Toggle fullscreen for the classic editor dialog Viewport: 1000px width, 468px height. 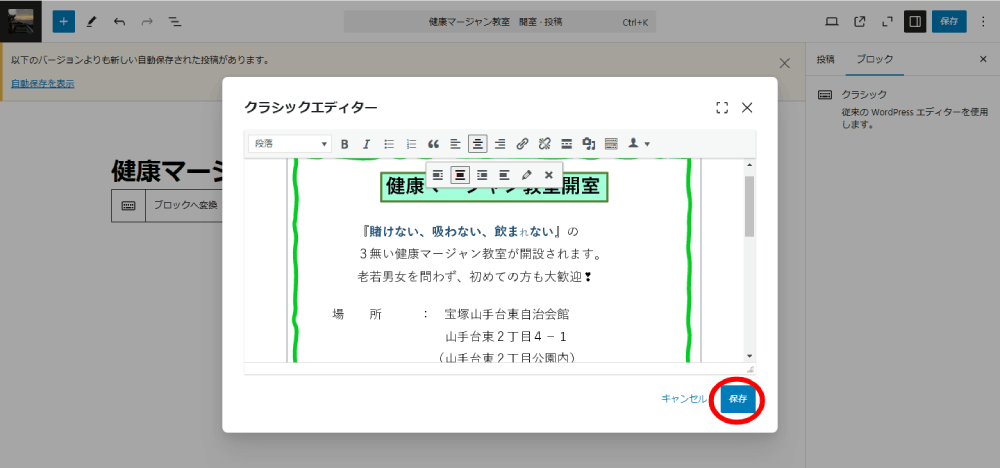point(722,107)
